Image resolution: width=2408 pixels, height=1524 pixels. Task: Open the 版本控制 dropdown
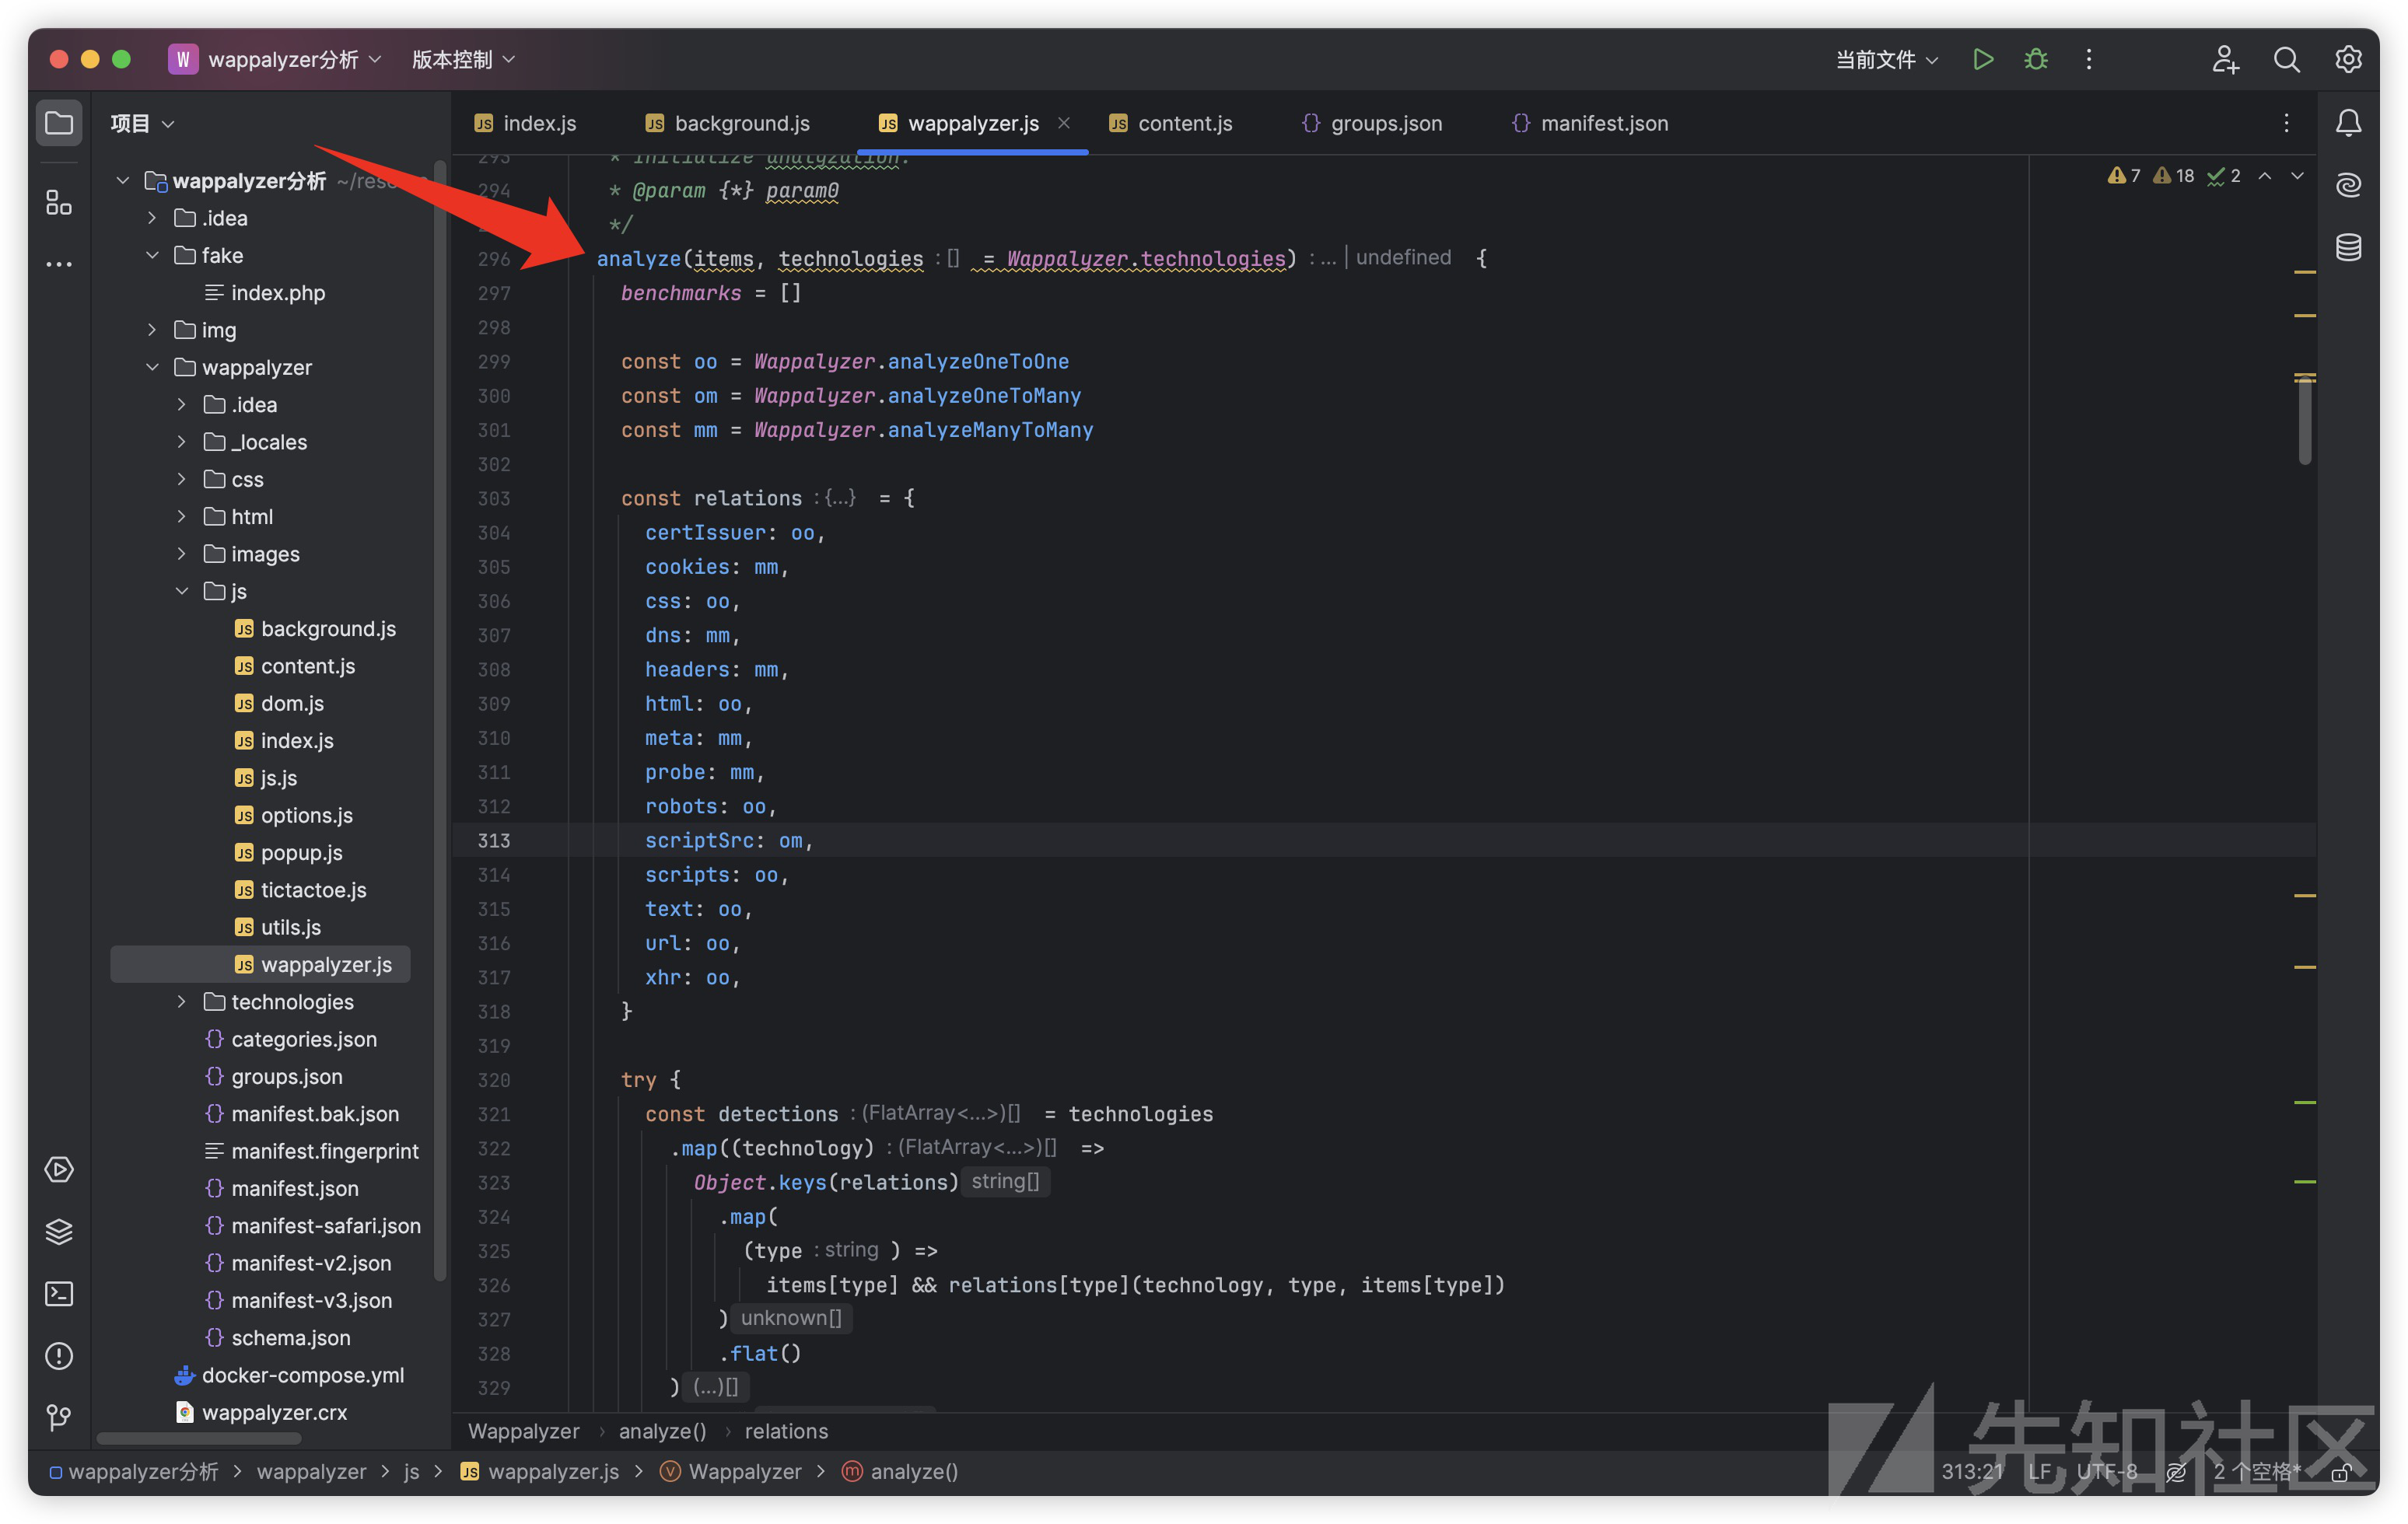click(463, 59)
